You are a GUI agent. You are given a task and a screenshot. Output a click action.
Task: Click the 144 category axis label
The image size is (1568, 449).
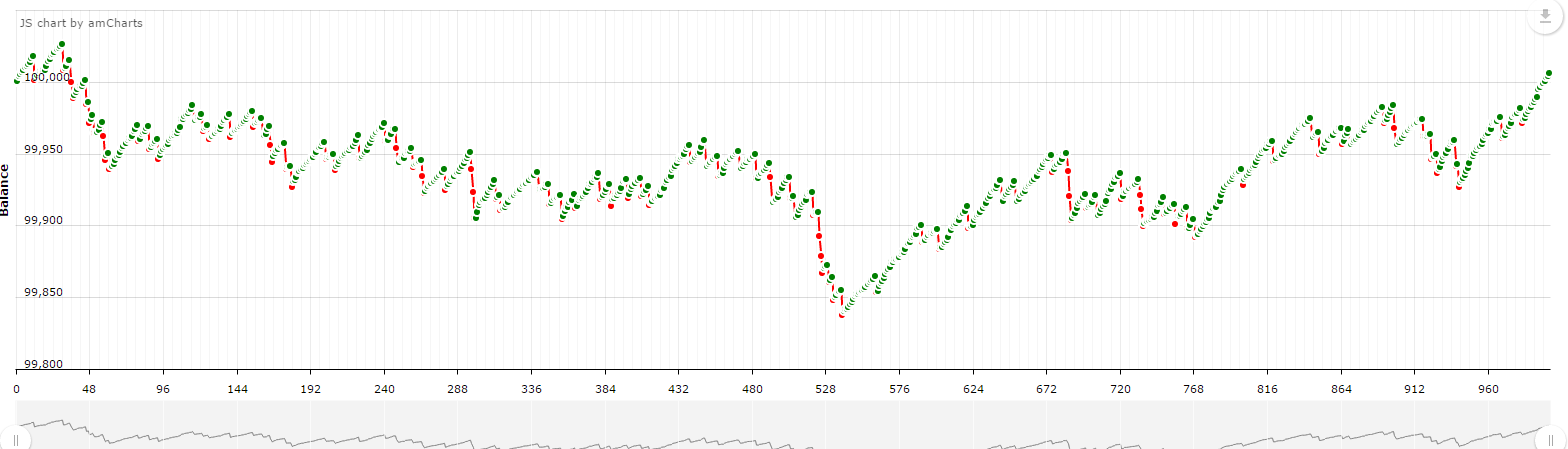(x=237, y=388)
